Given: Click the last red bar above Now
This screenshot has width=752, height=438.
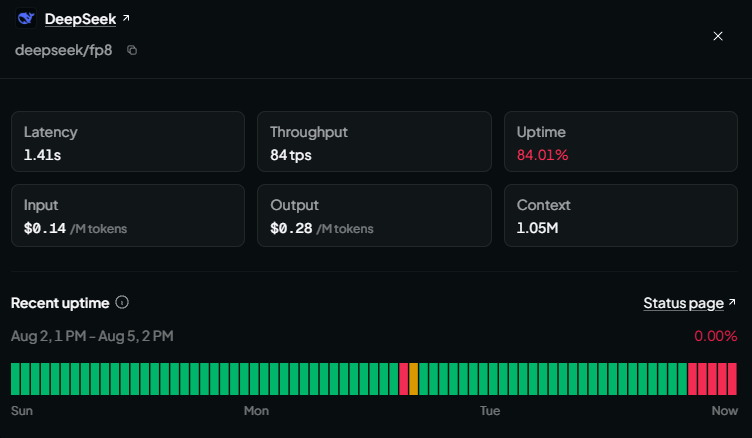Looking at the screenshot, I should [x=732, y=379].
